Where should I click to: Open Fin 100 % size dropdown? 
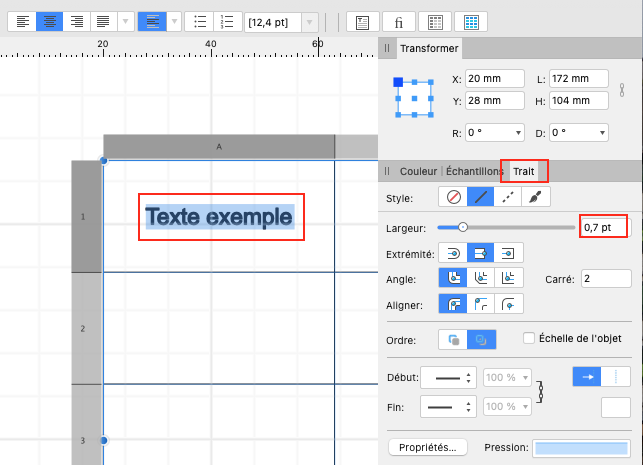point(507,407)
